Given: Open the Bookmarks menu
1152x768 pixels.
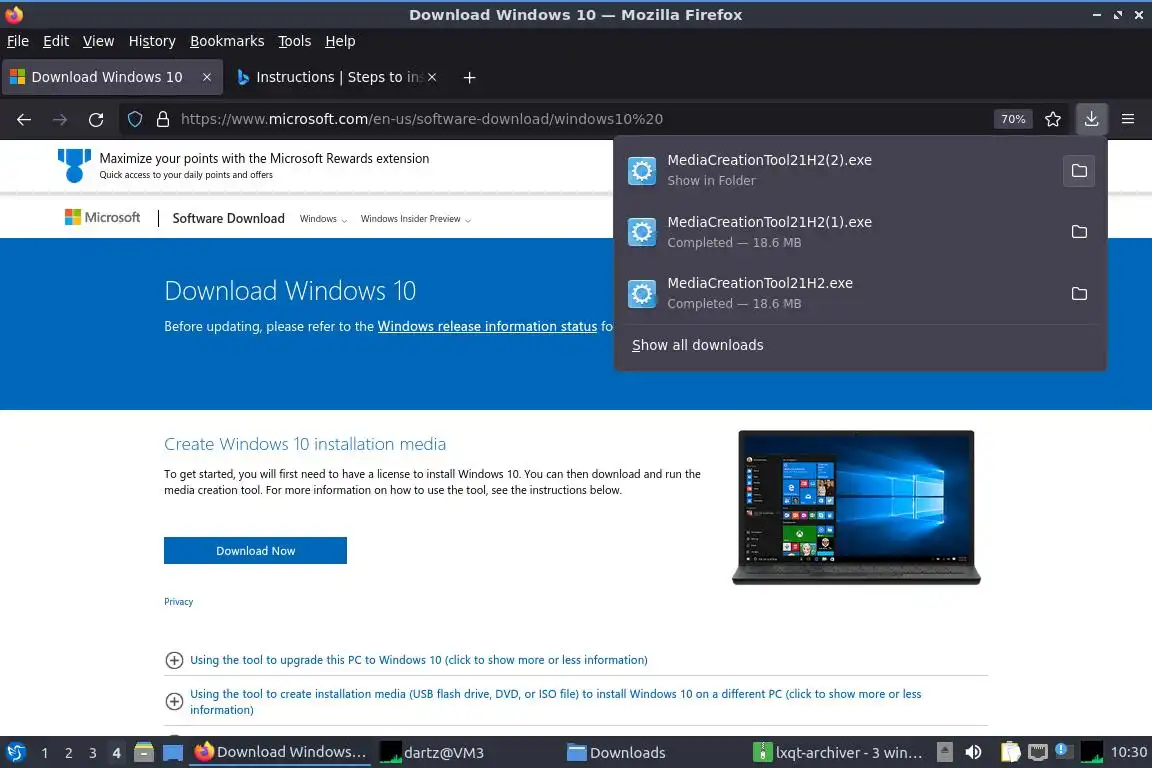Looking at the screenshot, I should tap(227, 41).
